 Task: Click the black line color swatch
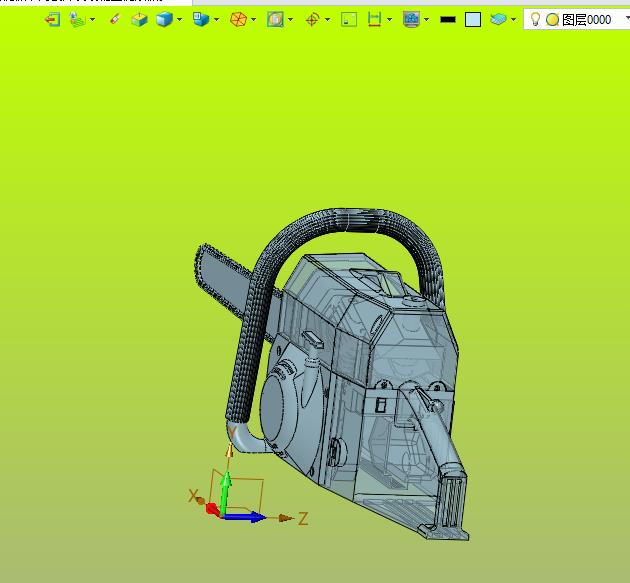pyautogui.click(x=448, y=19)
